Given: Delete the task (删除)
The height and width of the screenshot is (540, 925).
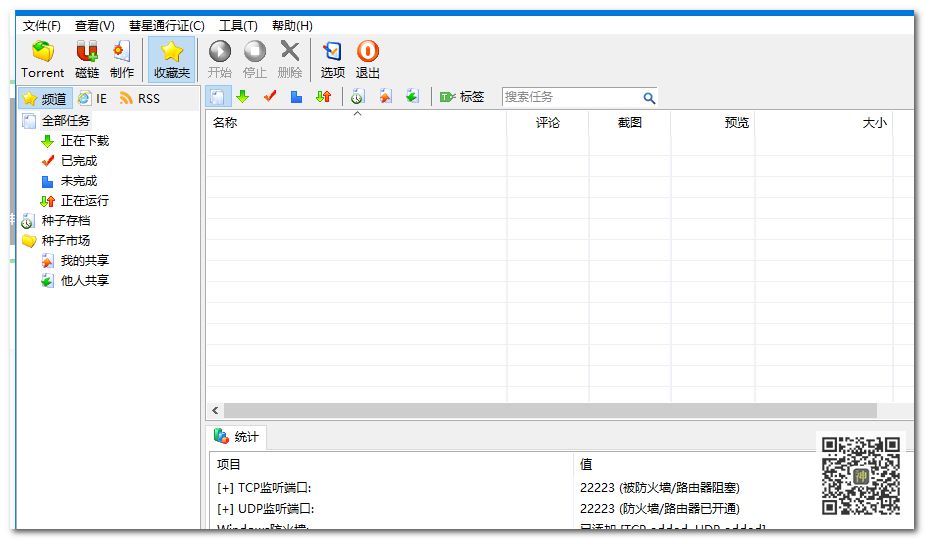Looking at the screenshot, I should [x=290, y=59].
